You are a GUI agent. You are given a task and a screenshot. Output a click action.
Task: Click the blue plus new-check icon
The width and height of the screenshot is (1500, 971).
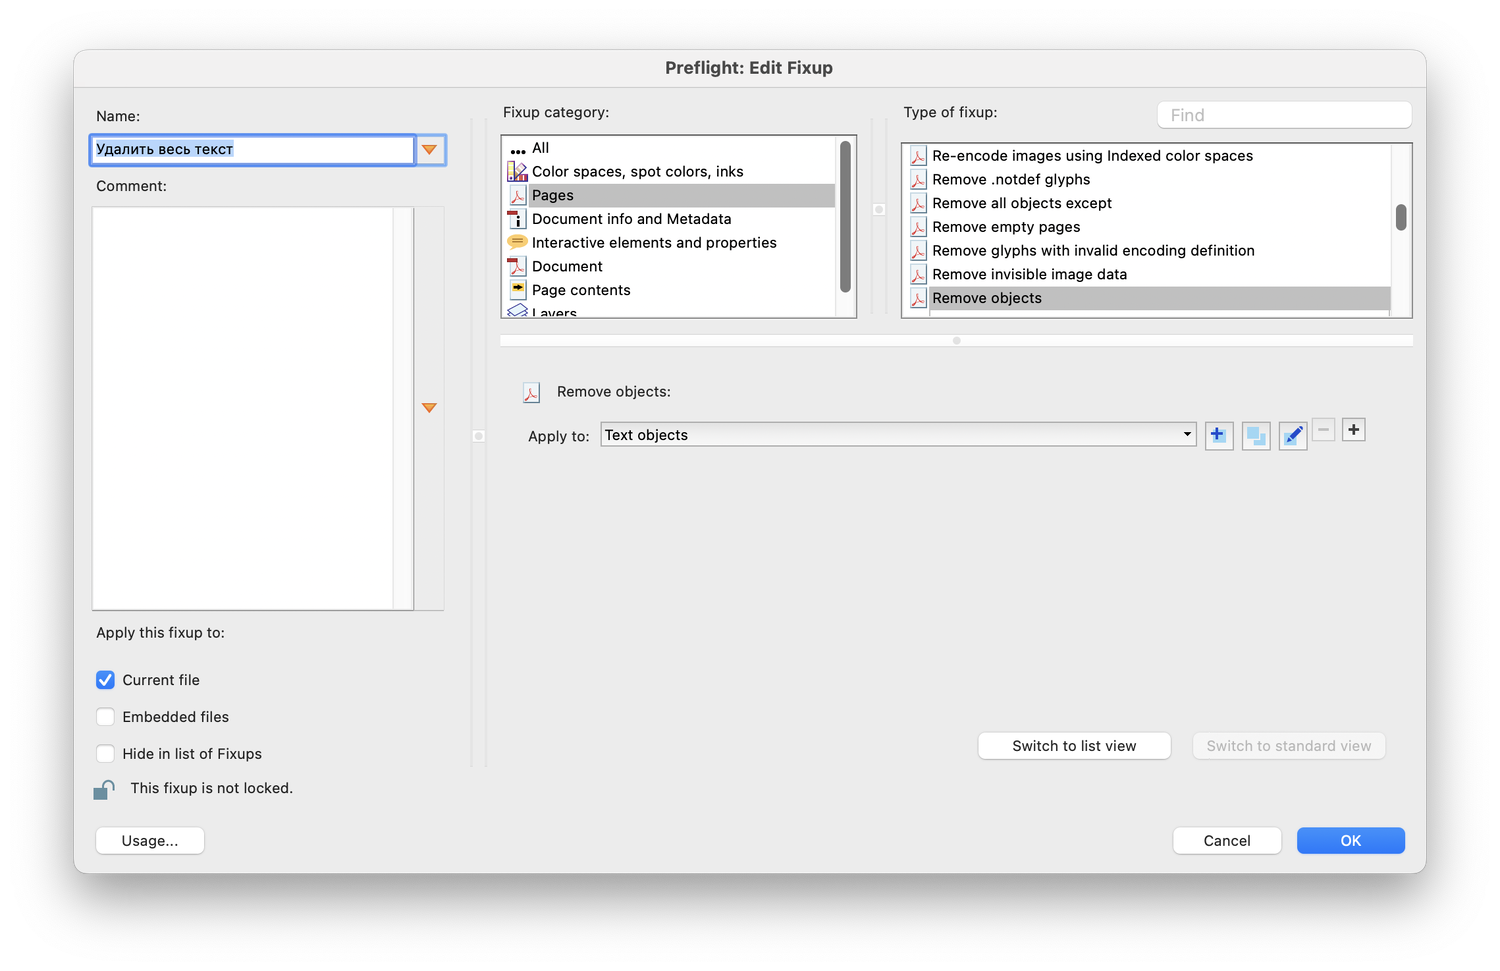click(x=1218, y=436)
